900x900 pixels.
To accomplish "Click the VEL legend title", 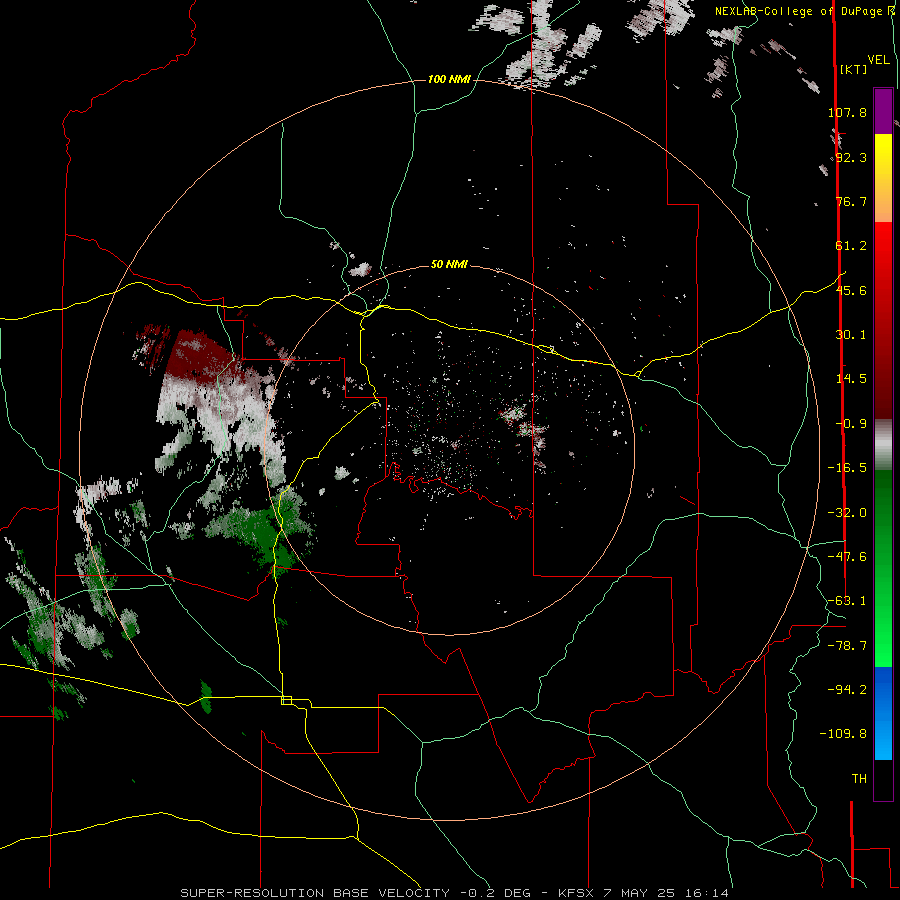I will 879,60.
